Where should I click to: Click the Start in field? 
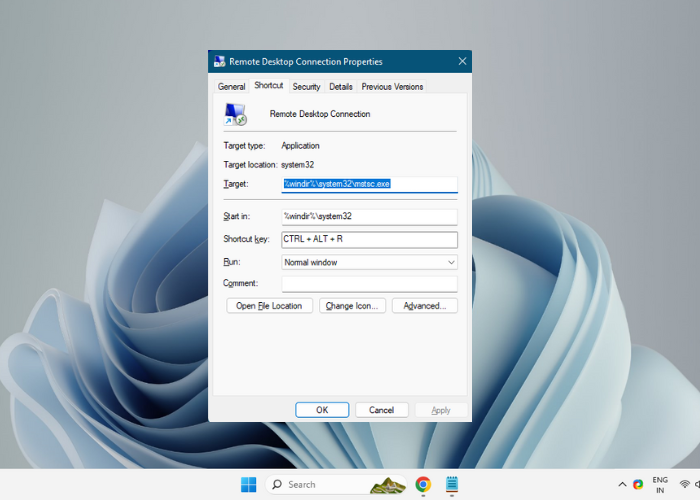[x=369, y=217]
